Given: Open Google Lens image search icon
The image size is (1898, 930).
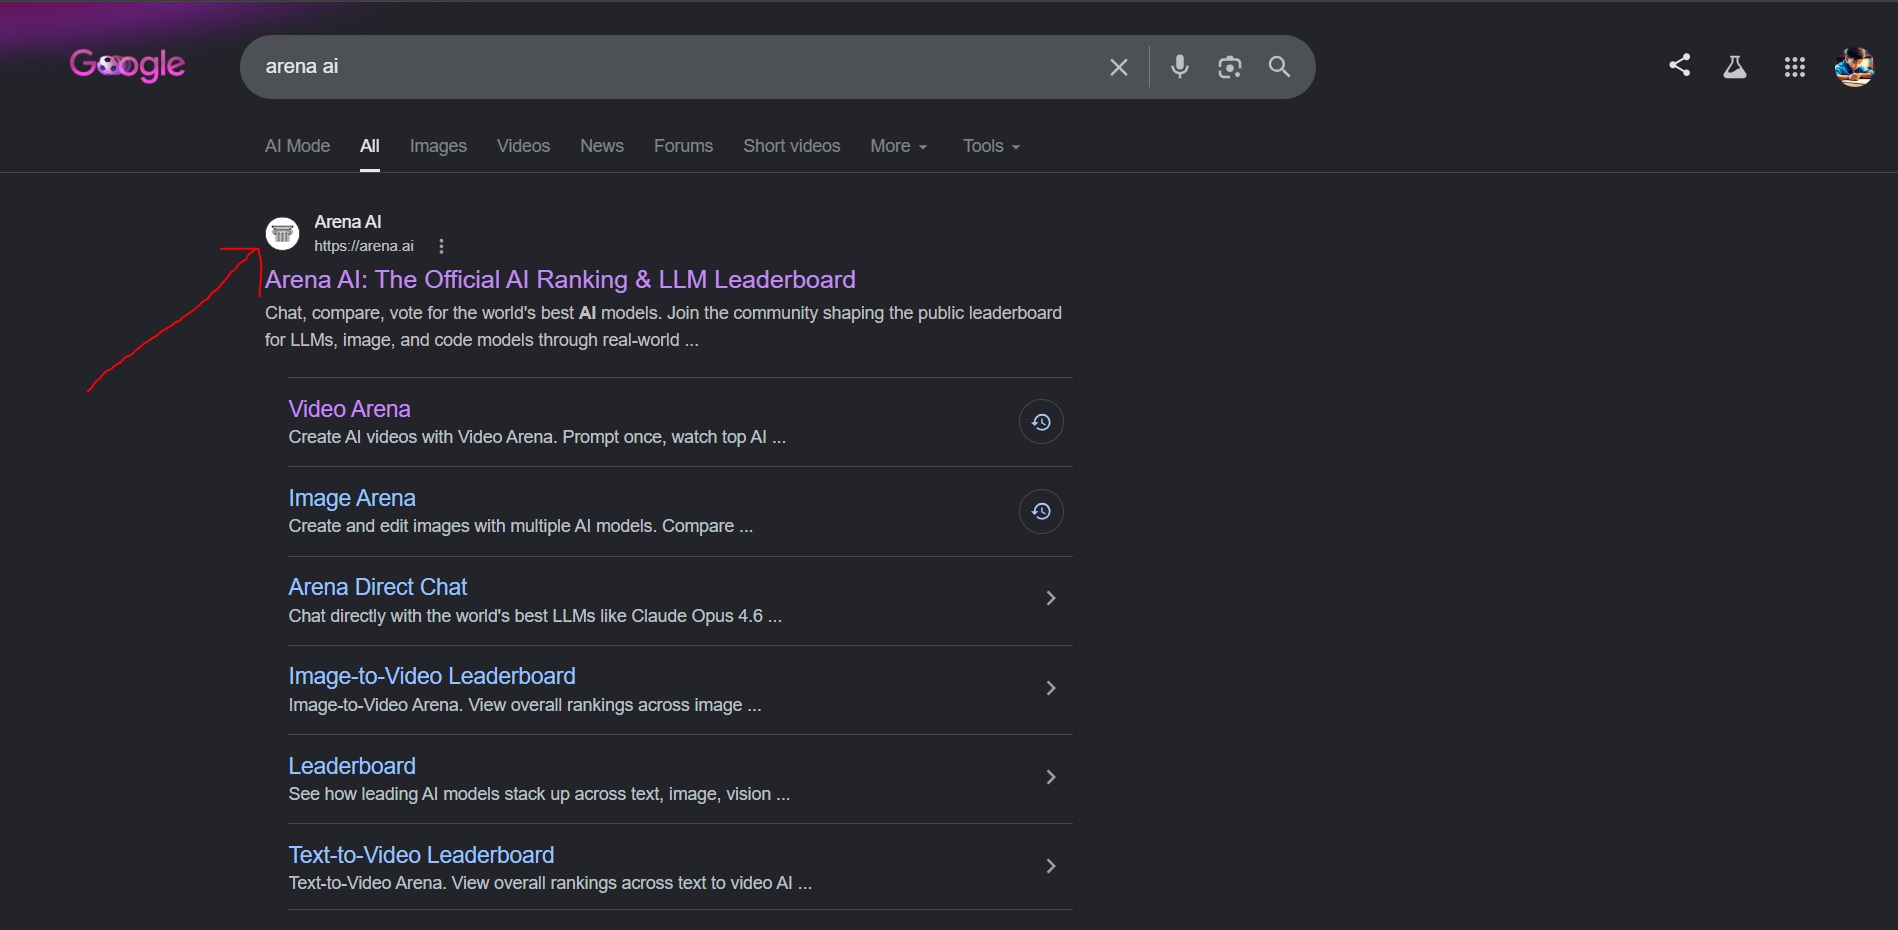Looking at the screenshot, I should (x=1229, y=67).
